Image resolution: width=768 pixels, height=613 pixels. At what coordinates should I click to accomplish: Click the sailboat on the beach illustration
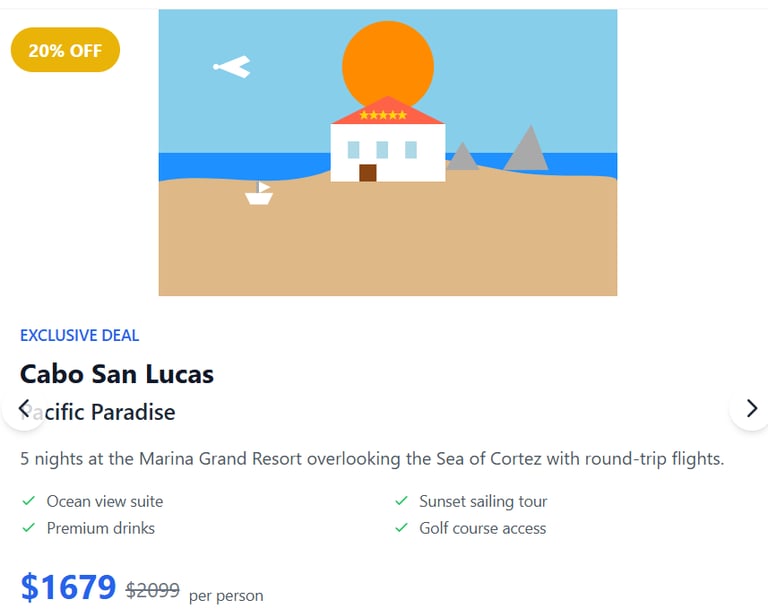click(259, 195)
